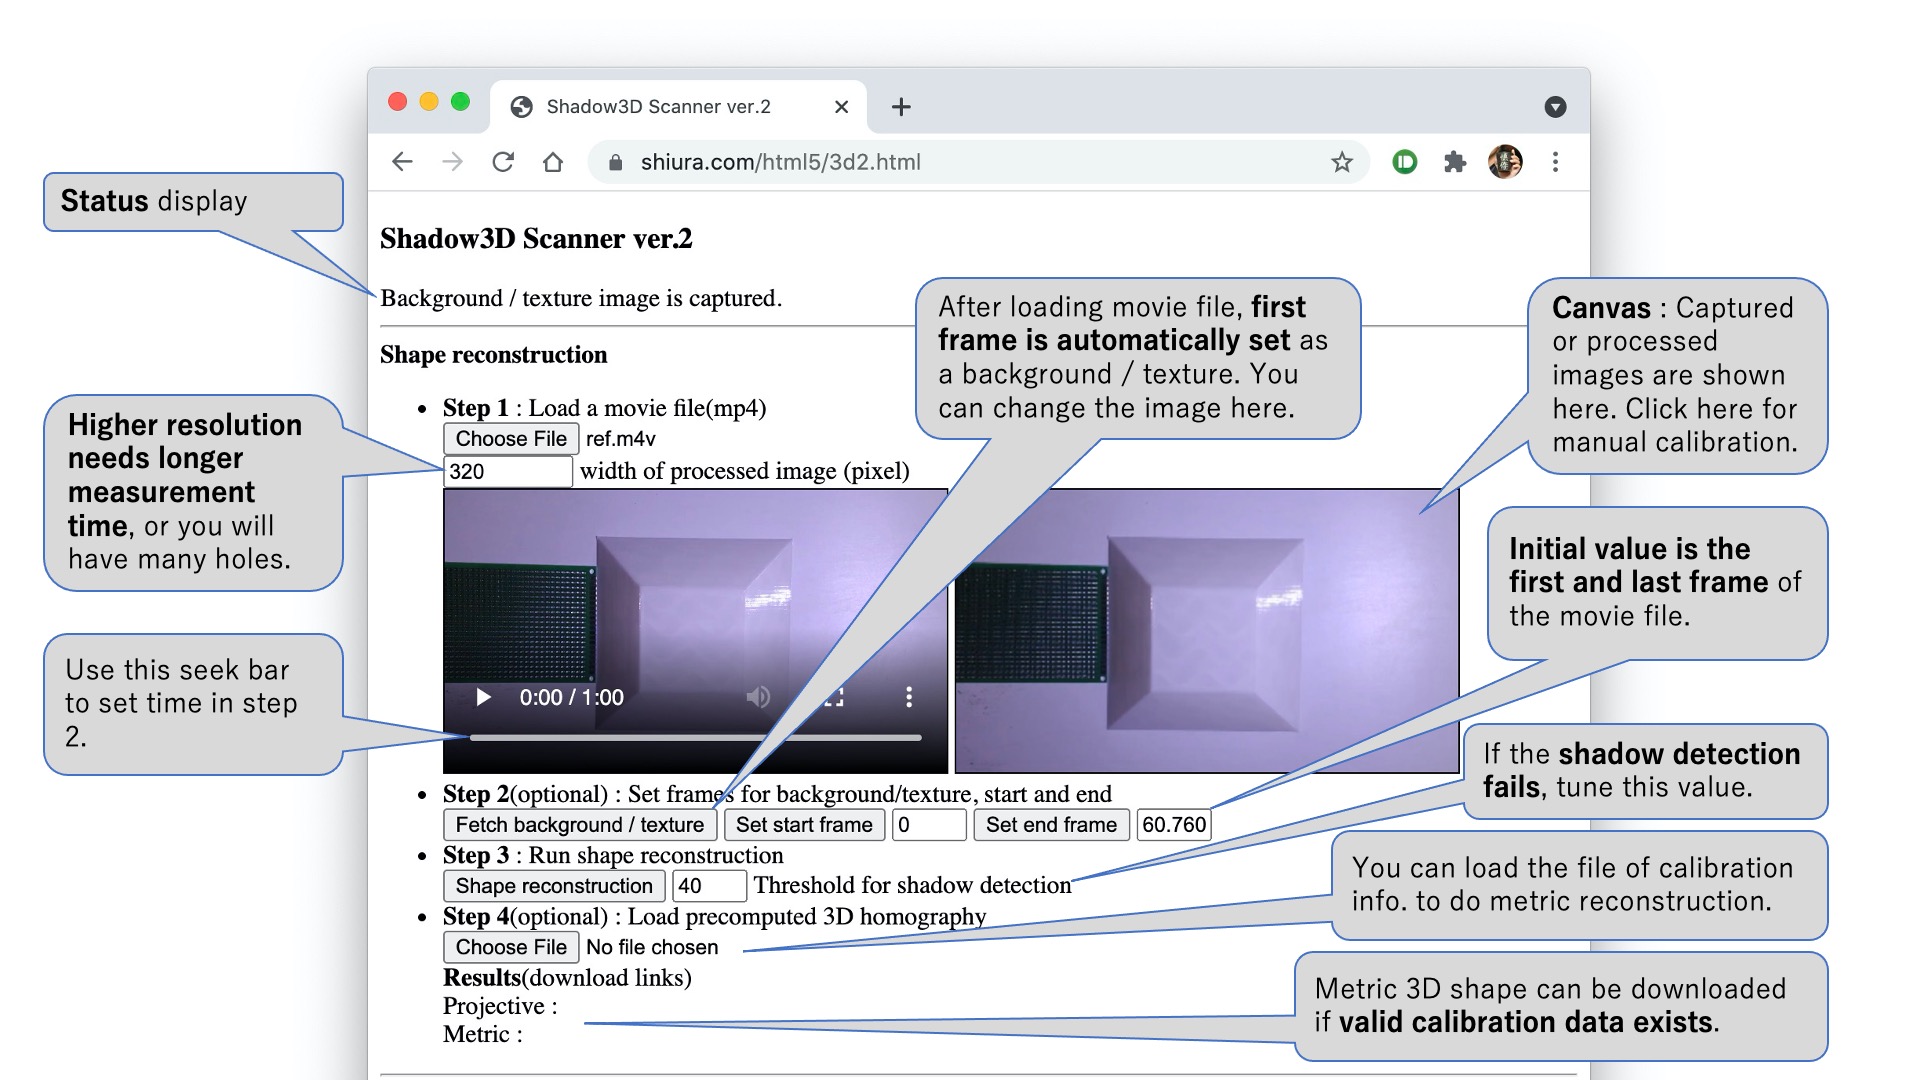Bookmark the page with the star icon
The width and height of the screenshot is (1920, 1080).
[x=1342, y=162]
